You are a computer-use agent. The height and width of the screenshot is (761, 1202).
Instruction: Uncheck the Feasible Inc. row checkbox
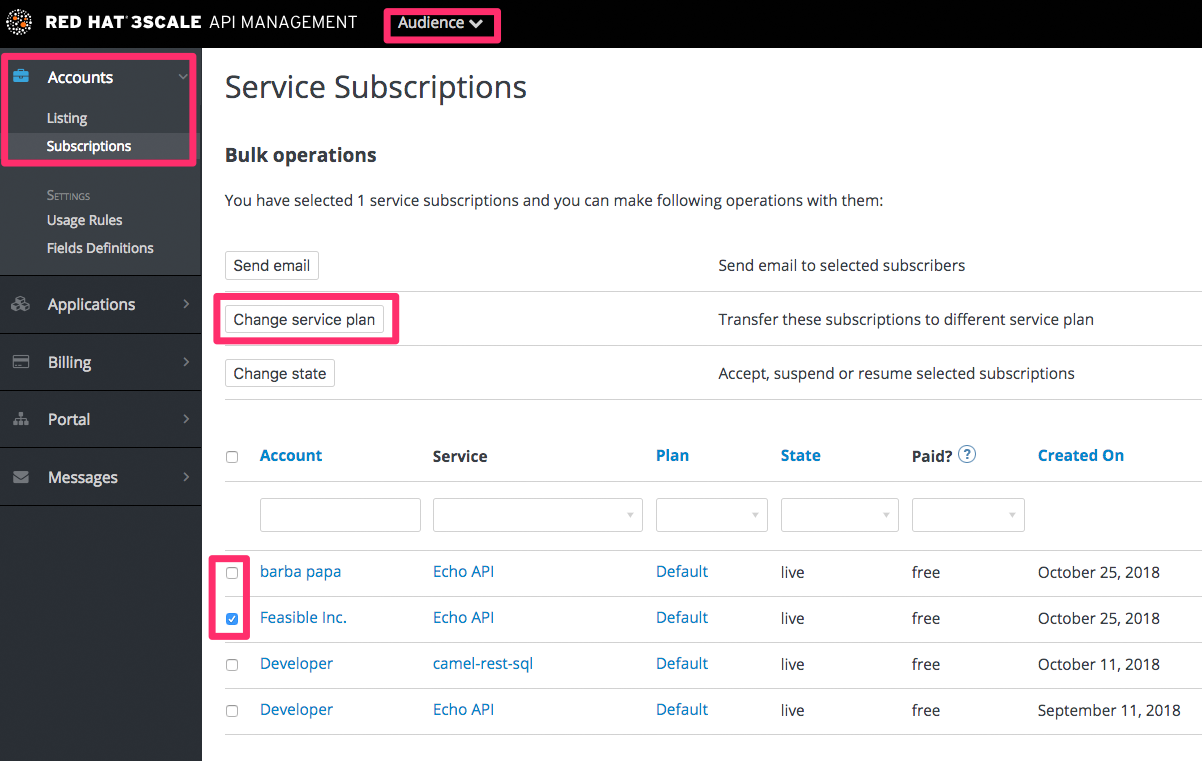point(232,619)
